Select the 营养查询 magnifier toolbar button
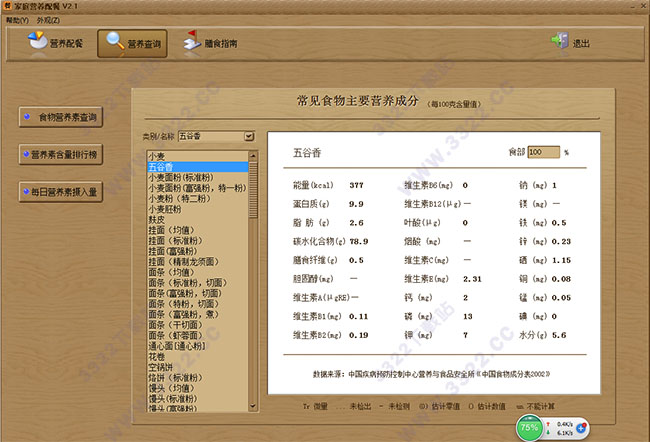 coord(133,44)
